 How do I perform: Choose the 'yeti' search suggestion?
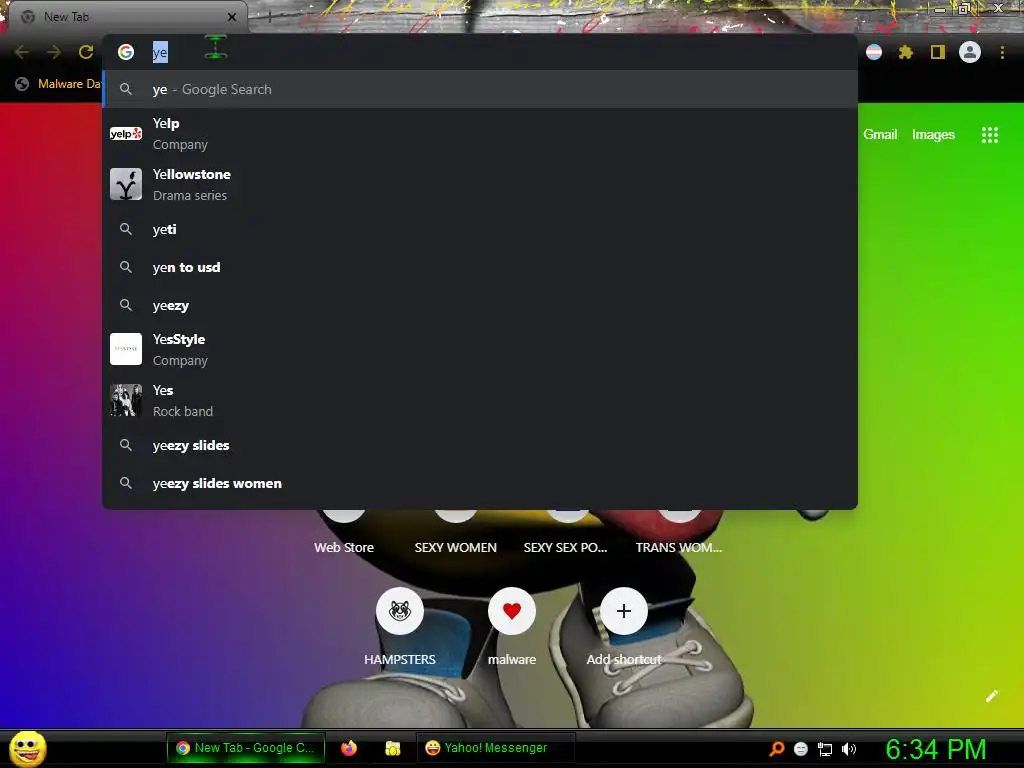480,229
